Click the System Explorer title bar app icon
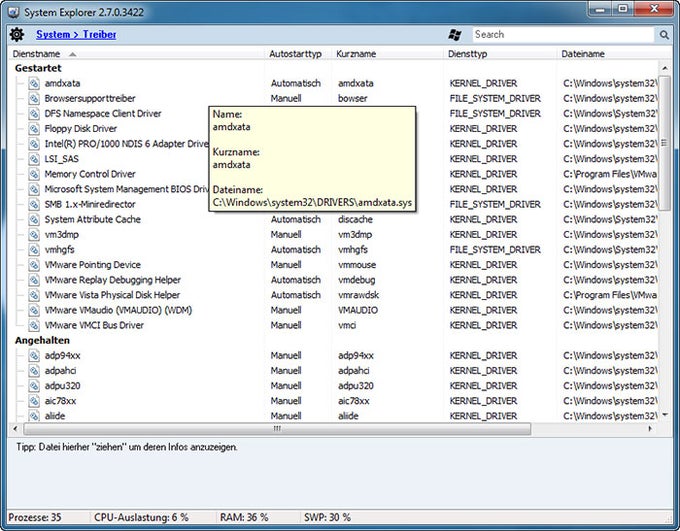680x531 pixels. tap(13, 12)
